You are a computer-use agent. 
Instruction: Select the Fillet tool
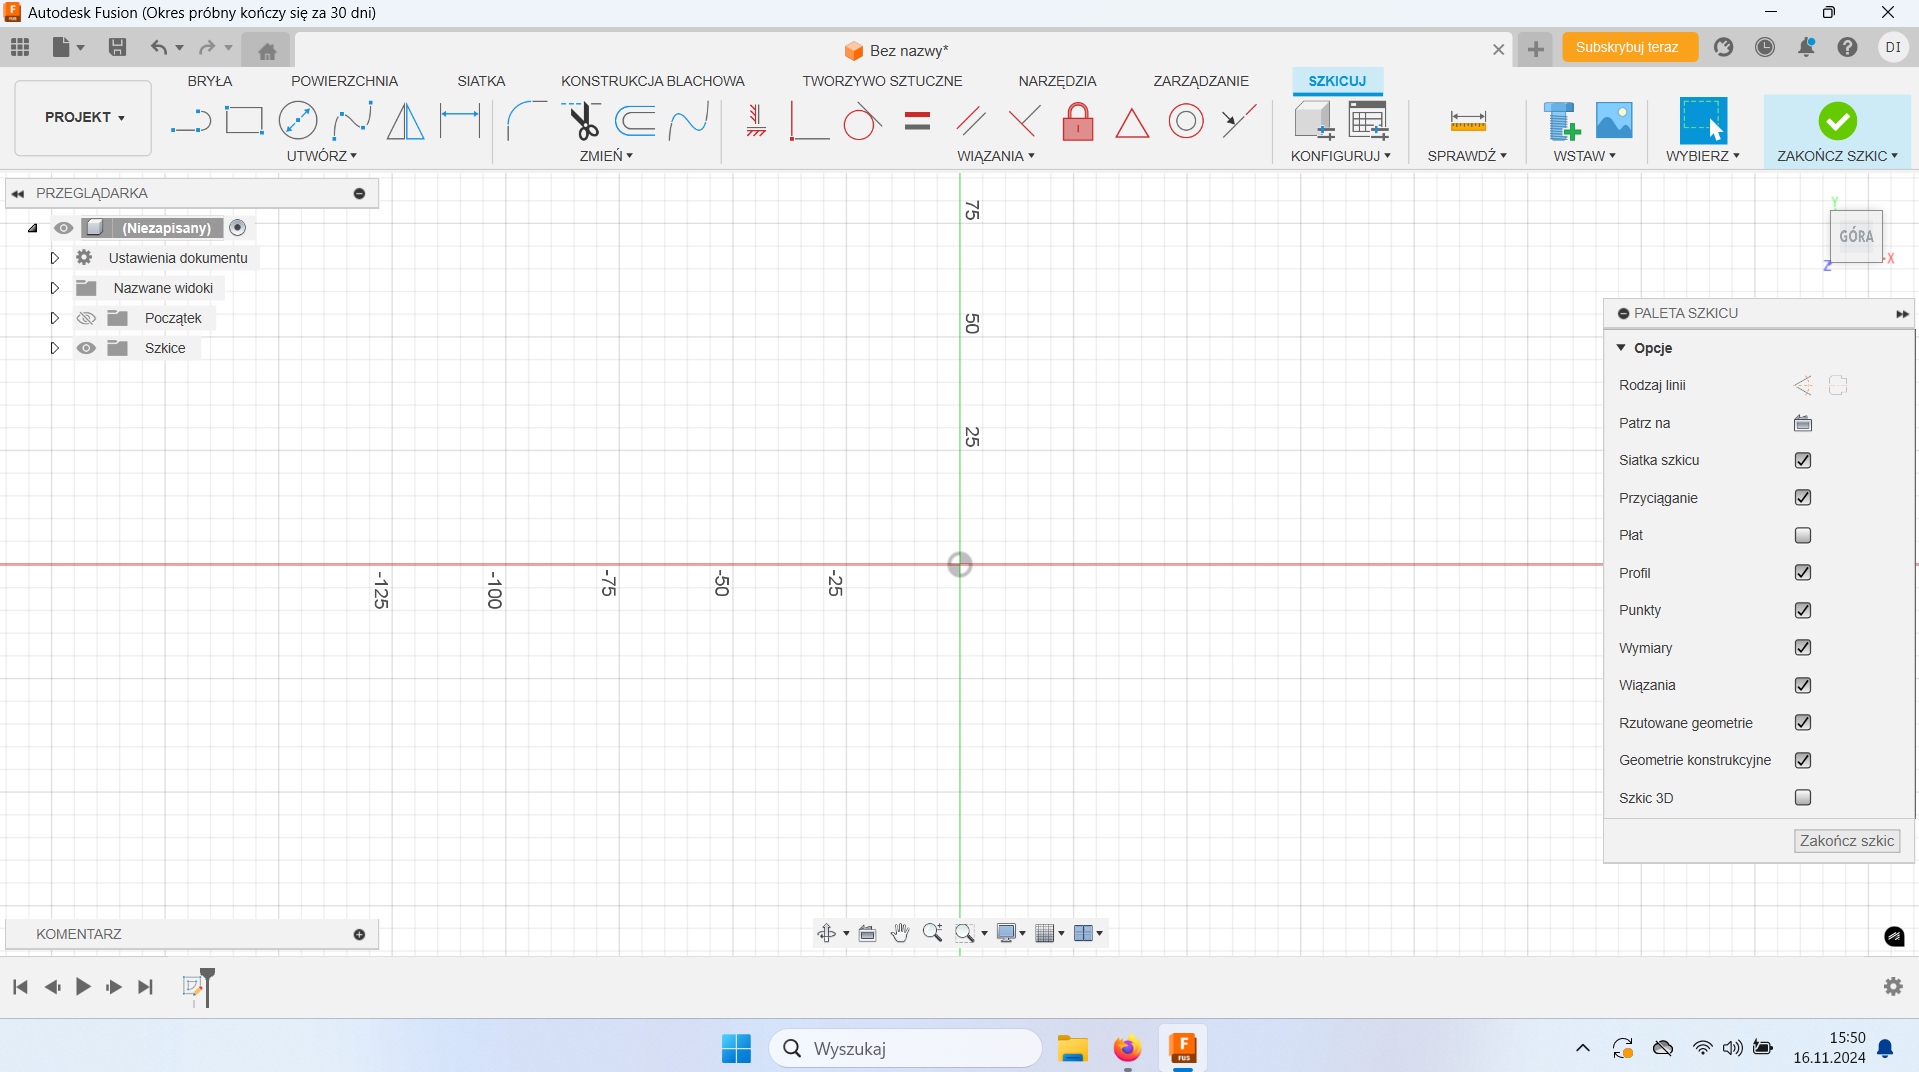[x=526, y=121]
